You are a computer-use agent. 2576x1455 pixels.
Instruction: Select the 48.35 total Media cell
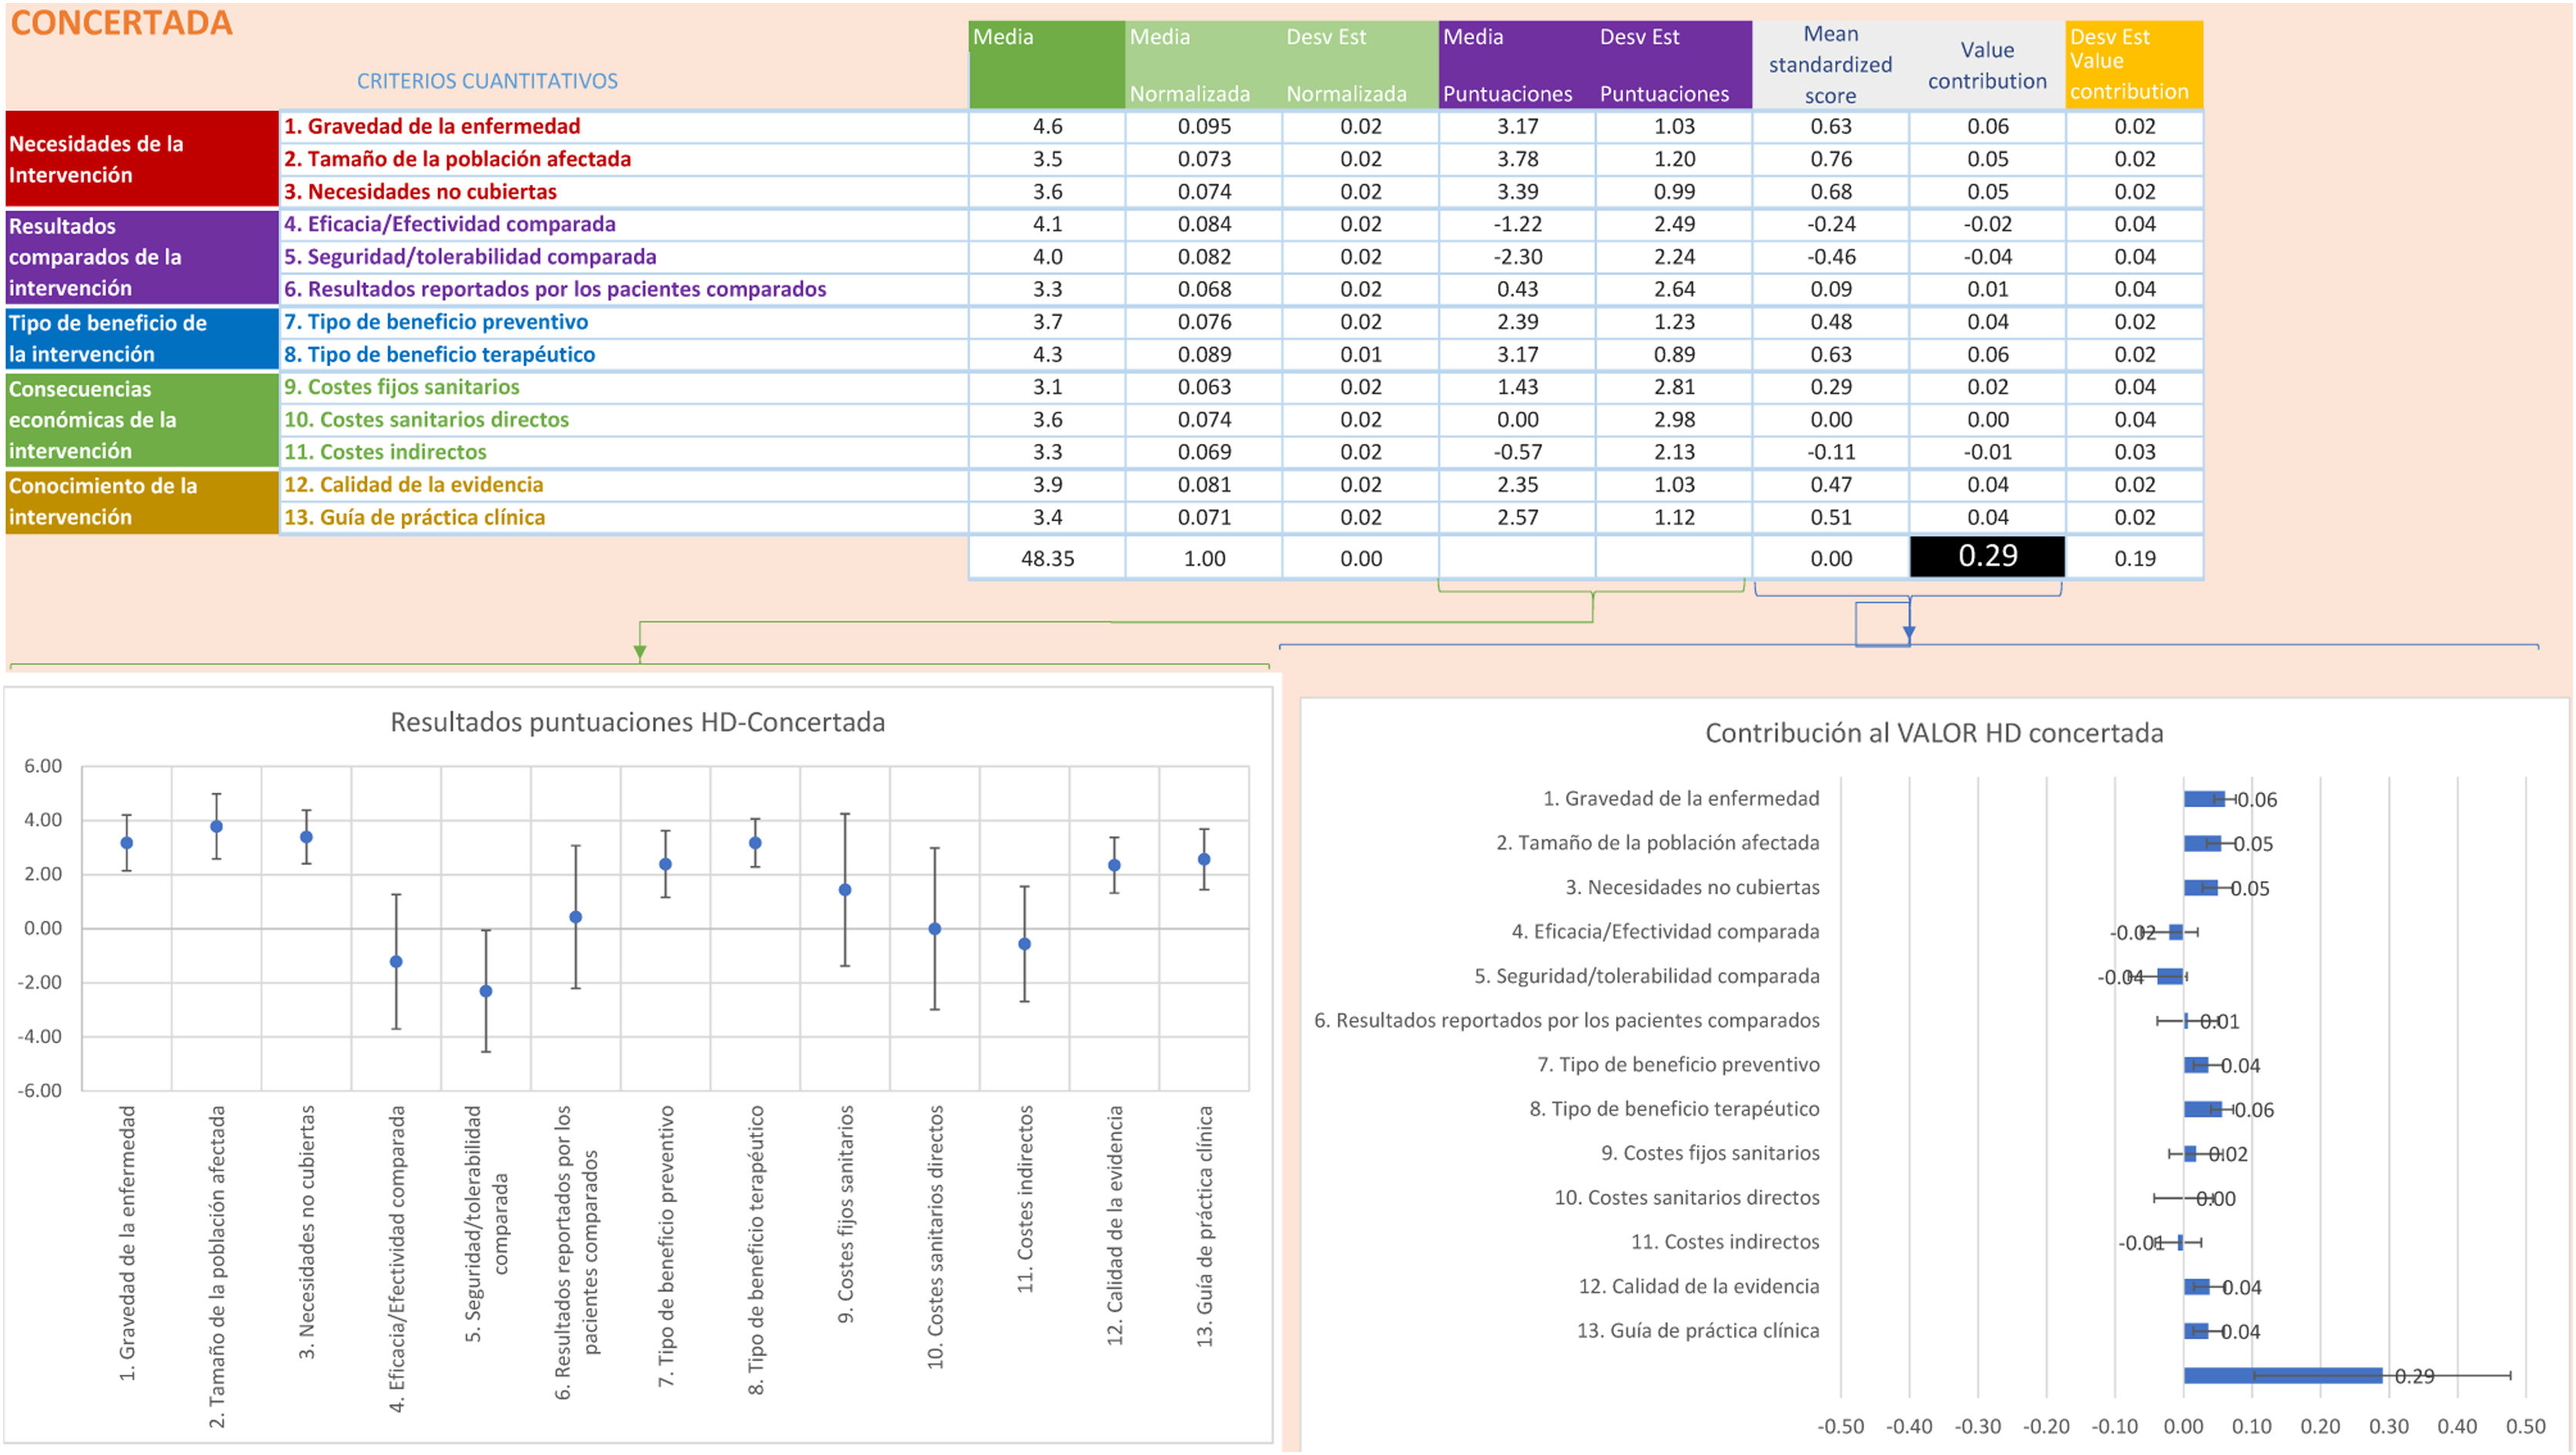pos(1046,558)
